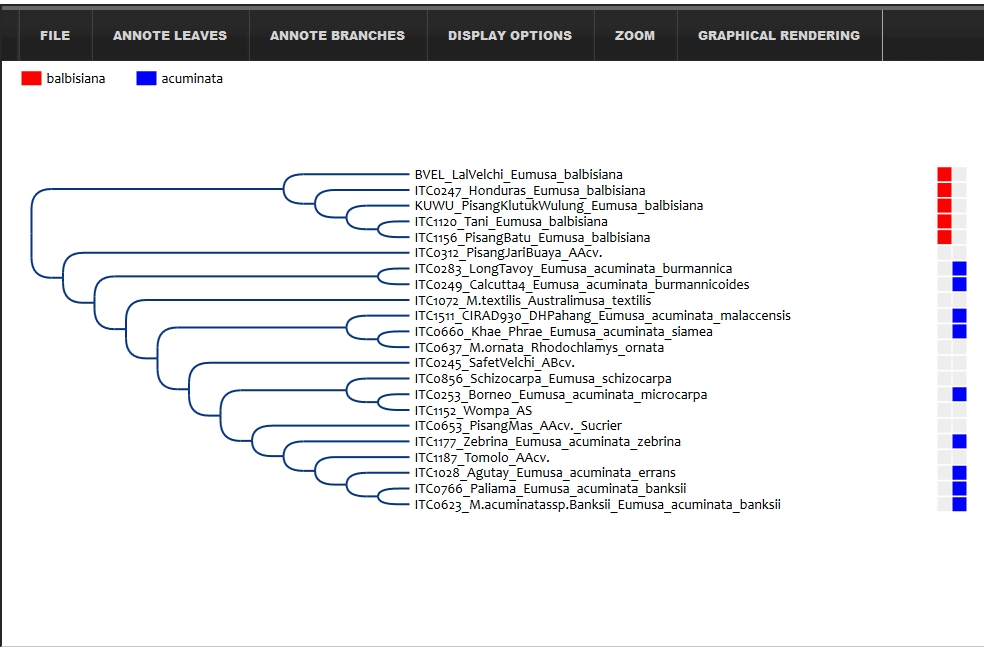
Task: Click the red balbisiana legend swatch
Action: click(31, 78)
